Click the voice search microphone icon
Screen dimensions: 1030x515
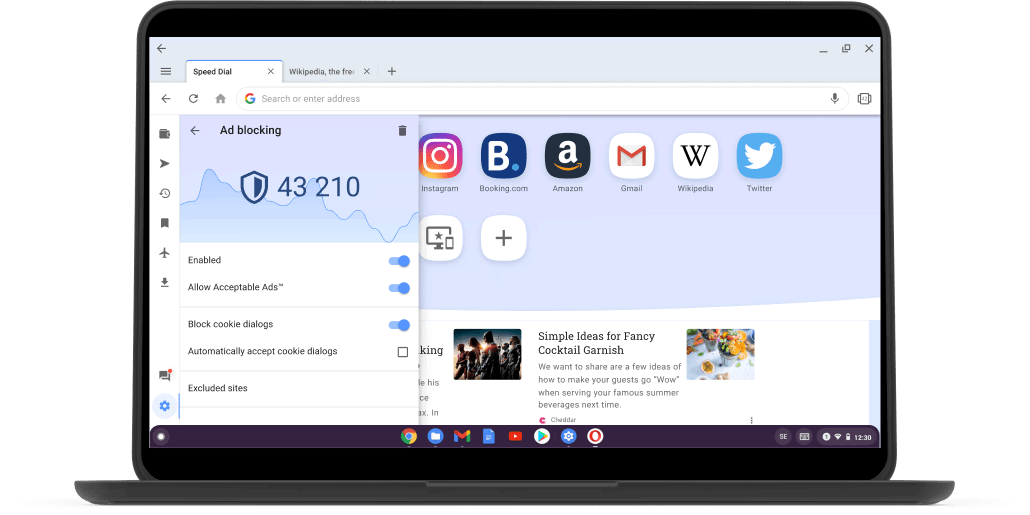[834, 99]
